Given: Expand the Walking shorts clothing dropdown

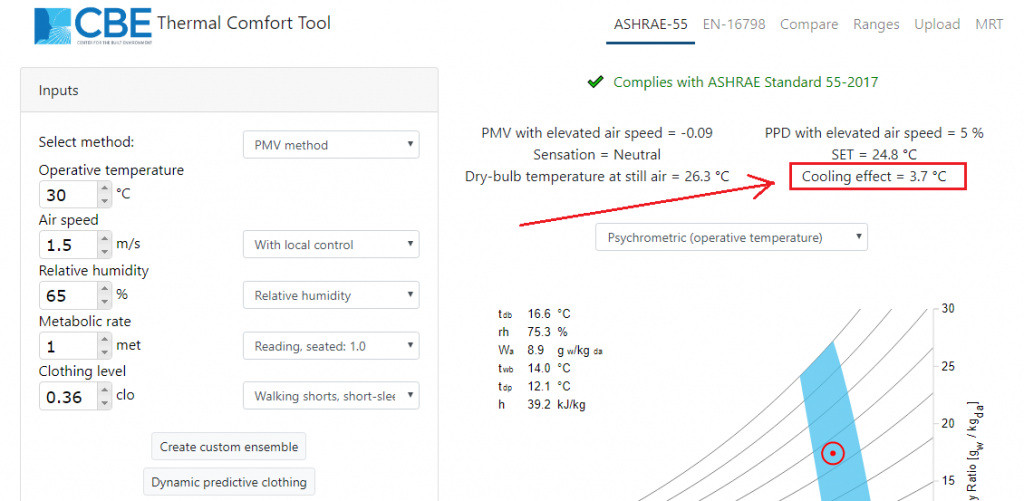Looking at the screenshot, I should pyautogui.click(x=331, y=396).
